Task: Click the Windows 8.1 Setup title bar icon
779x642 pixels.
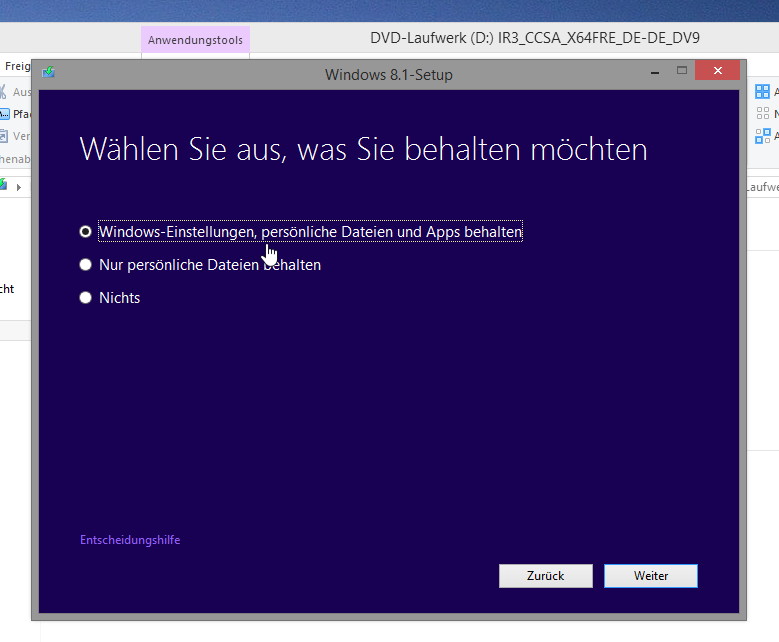Action: [x=49, y=73]
